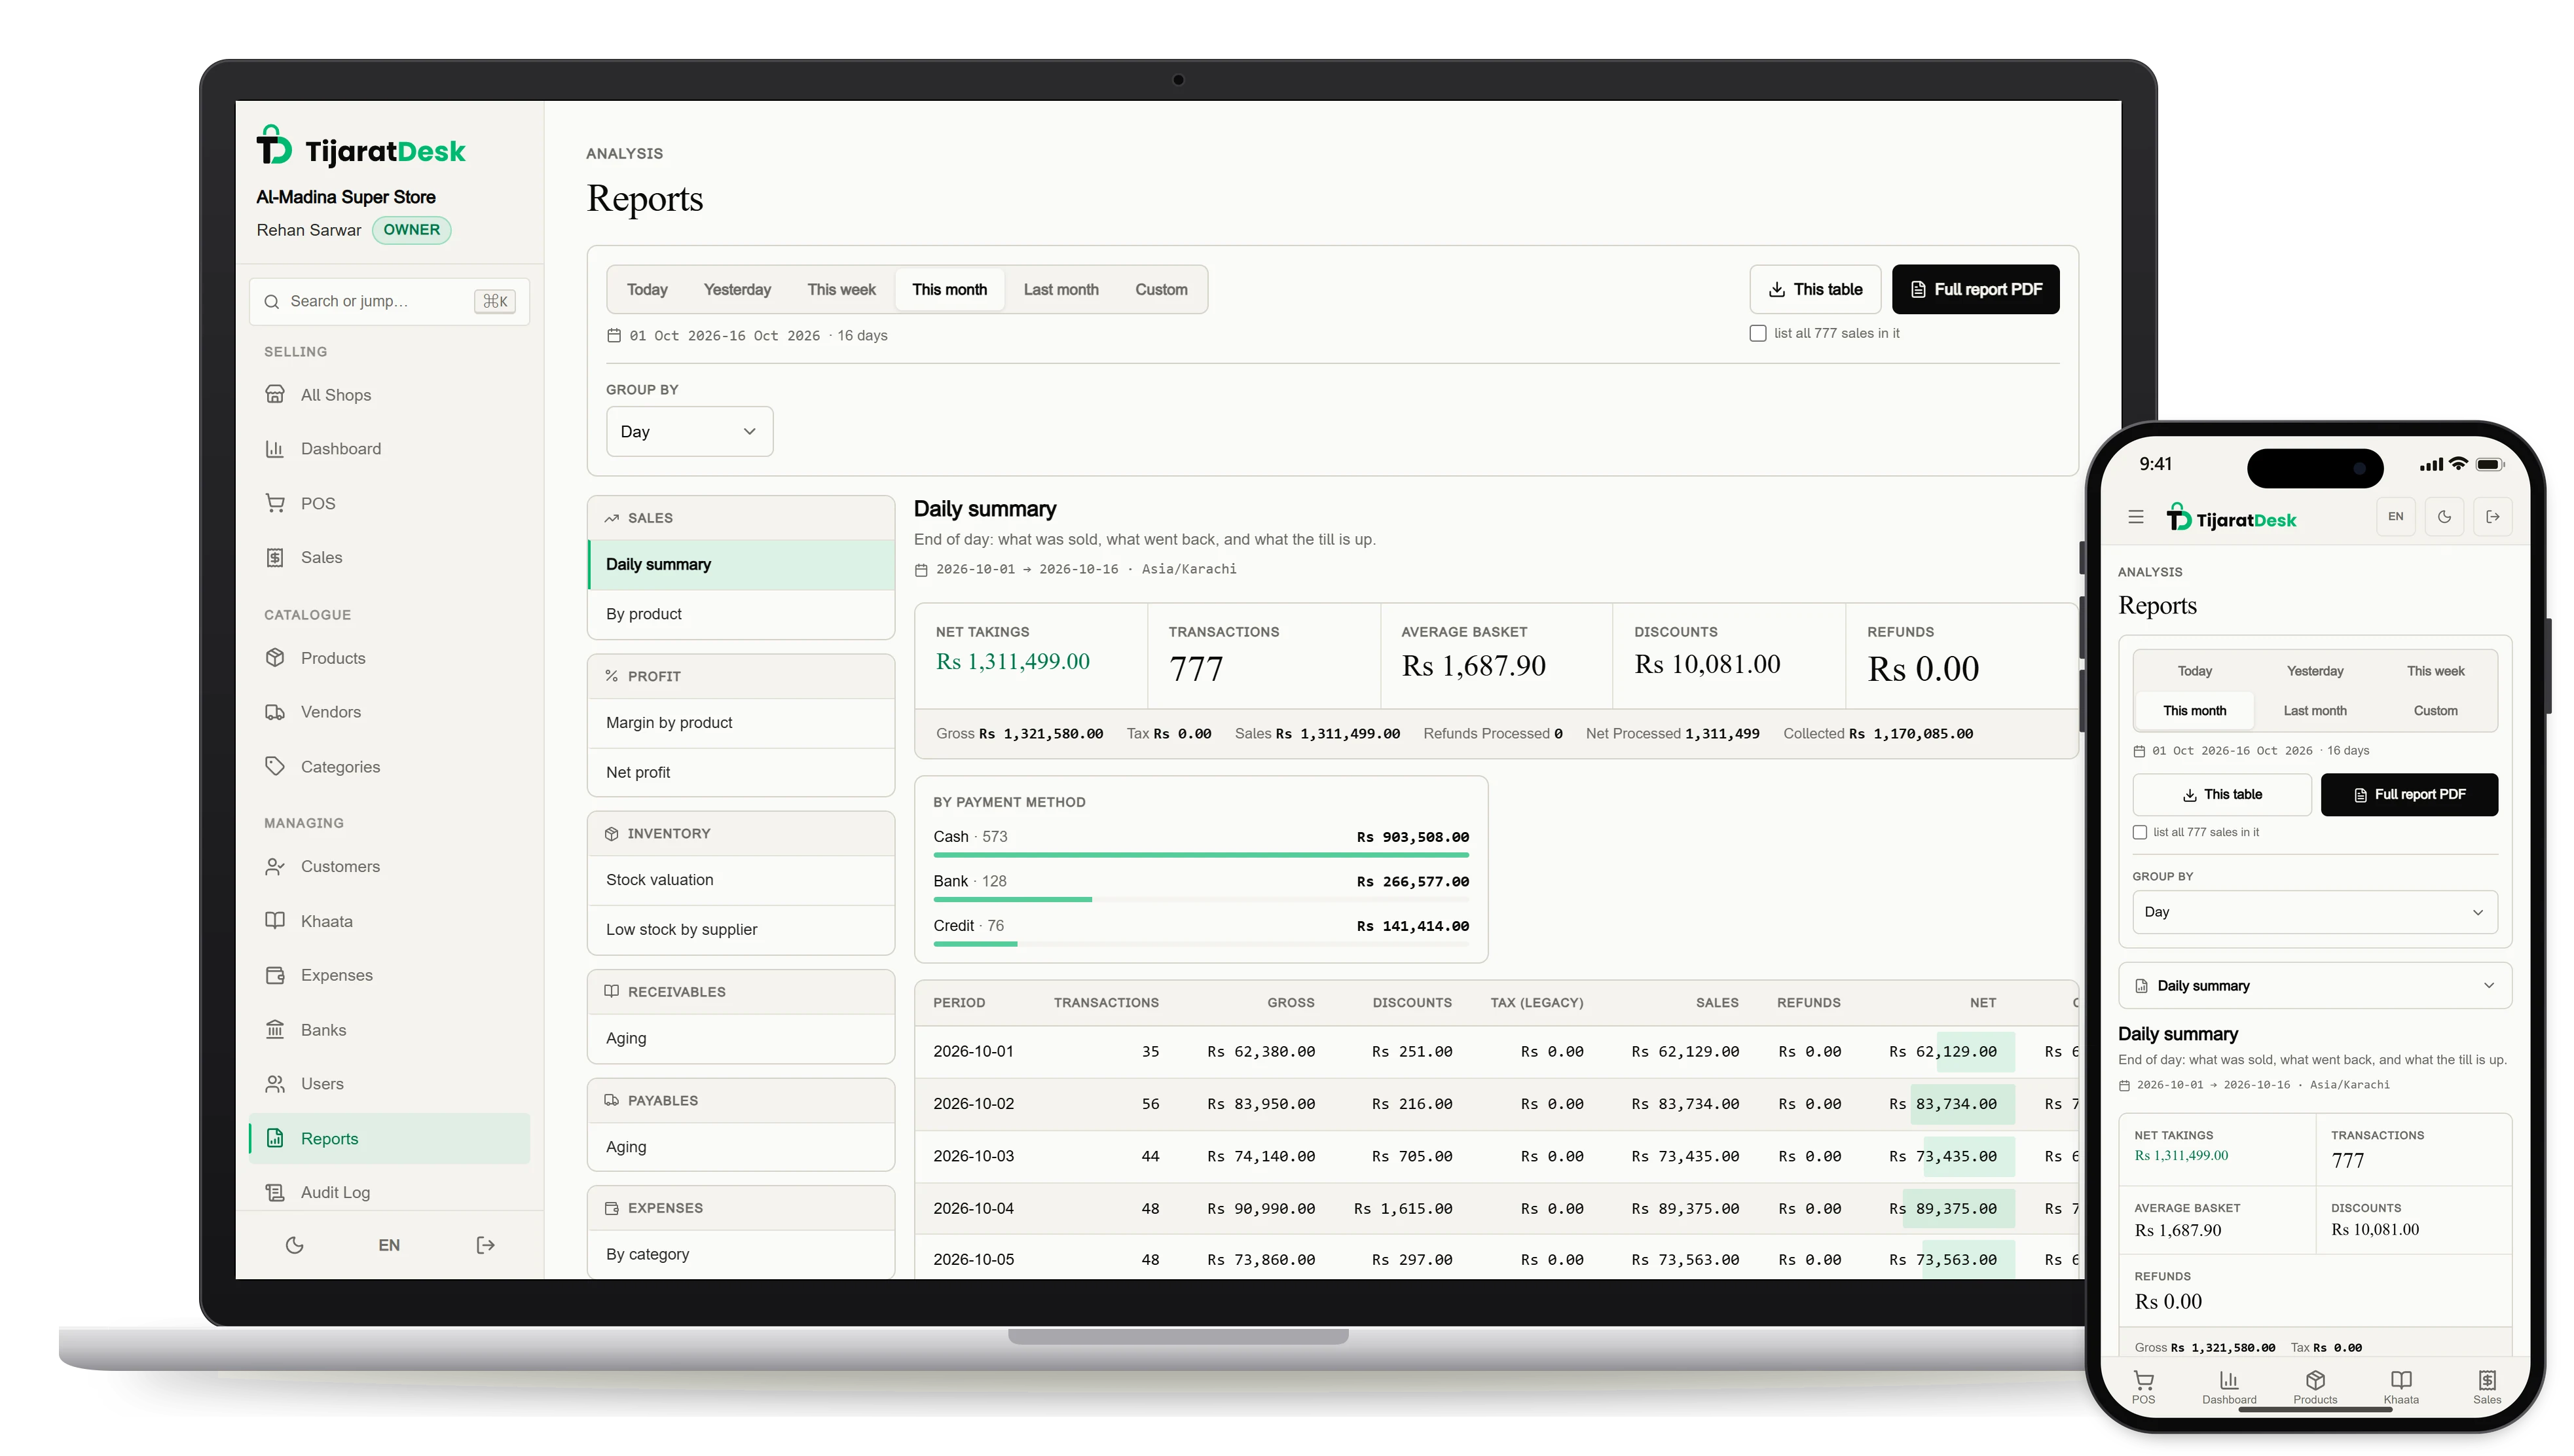This screenshot has height=1456, width=2574.
Task: Open the hamburger menu on the phone
Action: click(x=2136, y=517)
